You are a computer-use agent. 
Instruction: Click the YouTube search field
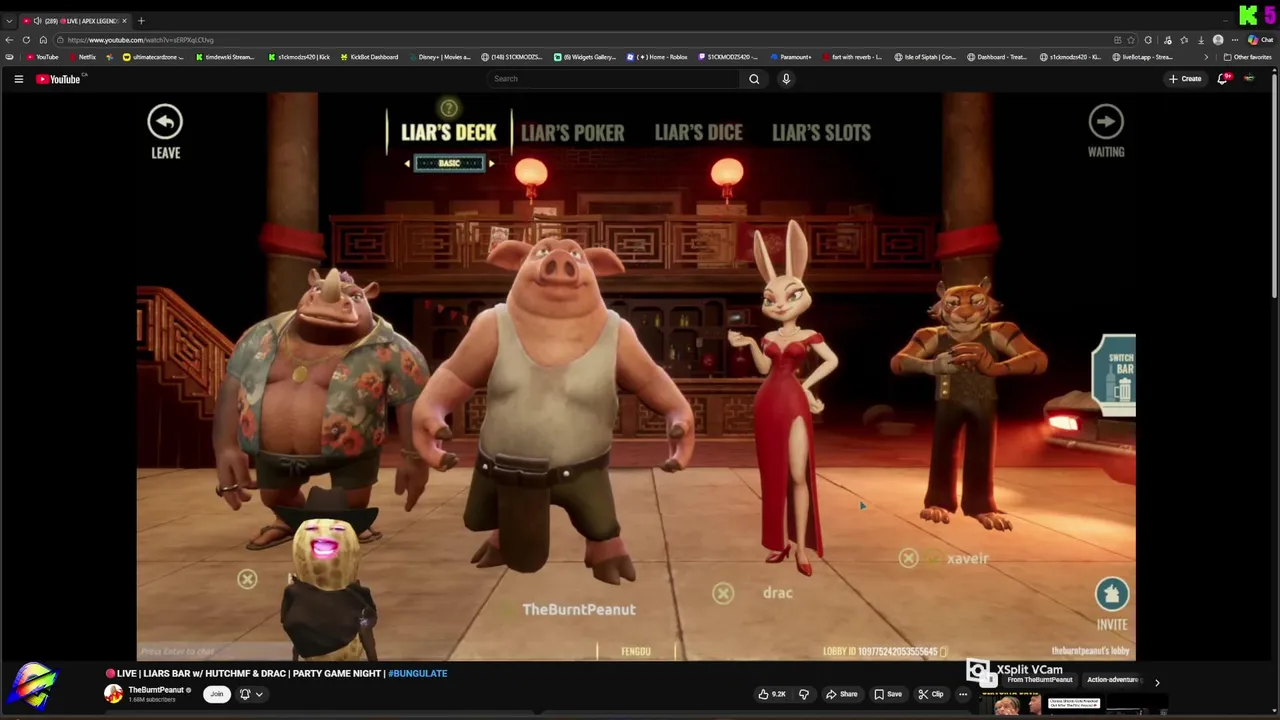click(612, 79)
